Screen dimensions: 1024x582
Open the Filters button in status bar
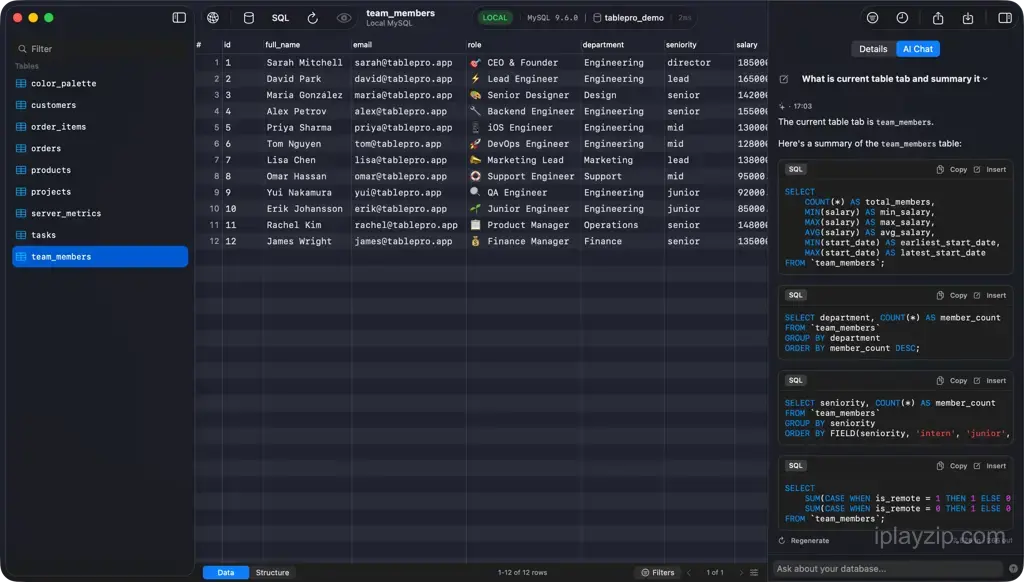658,572
